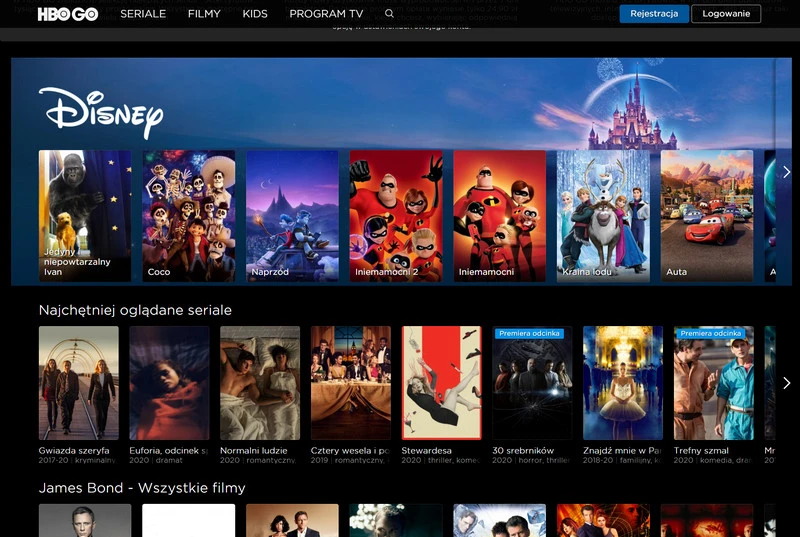Screen dimensions: 800x537
Task: Open the Kraina lodu poster
Action: click(603, 215)
